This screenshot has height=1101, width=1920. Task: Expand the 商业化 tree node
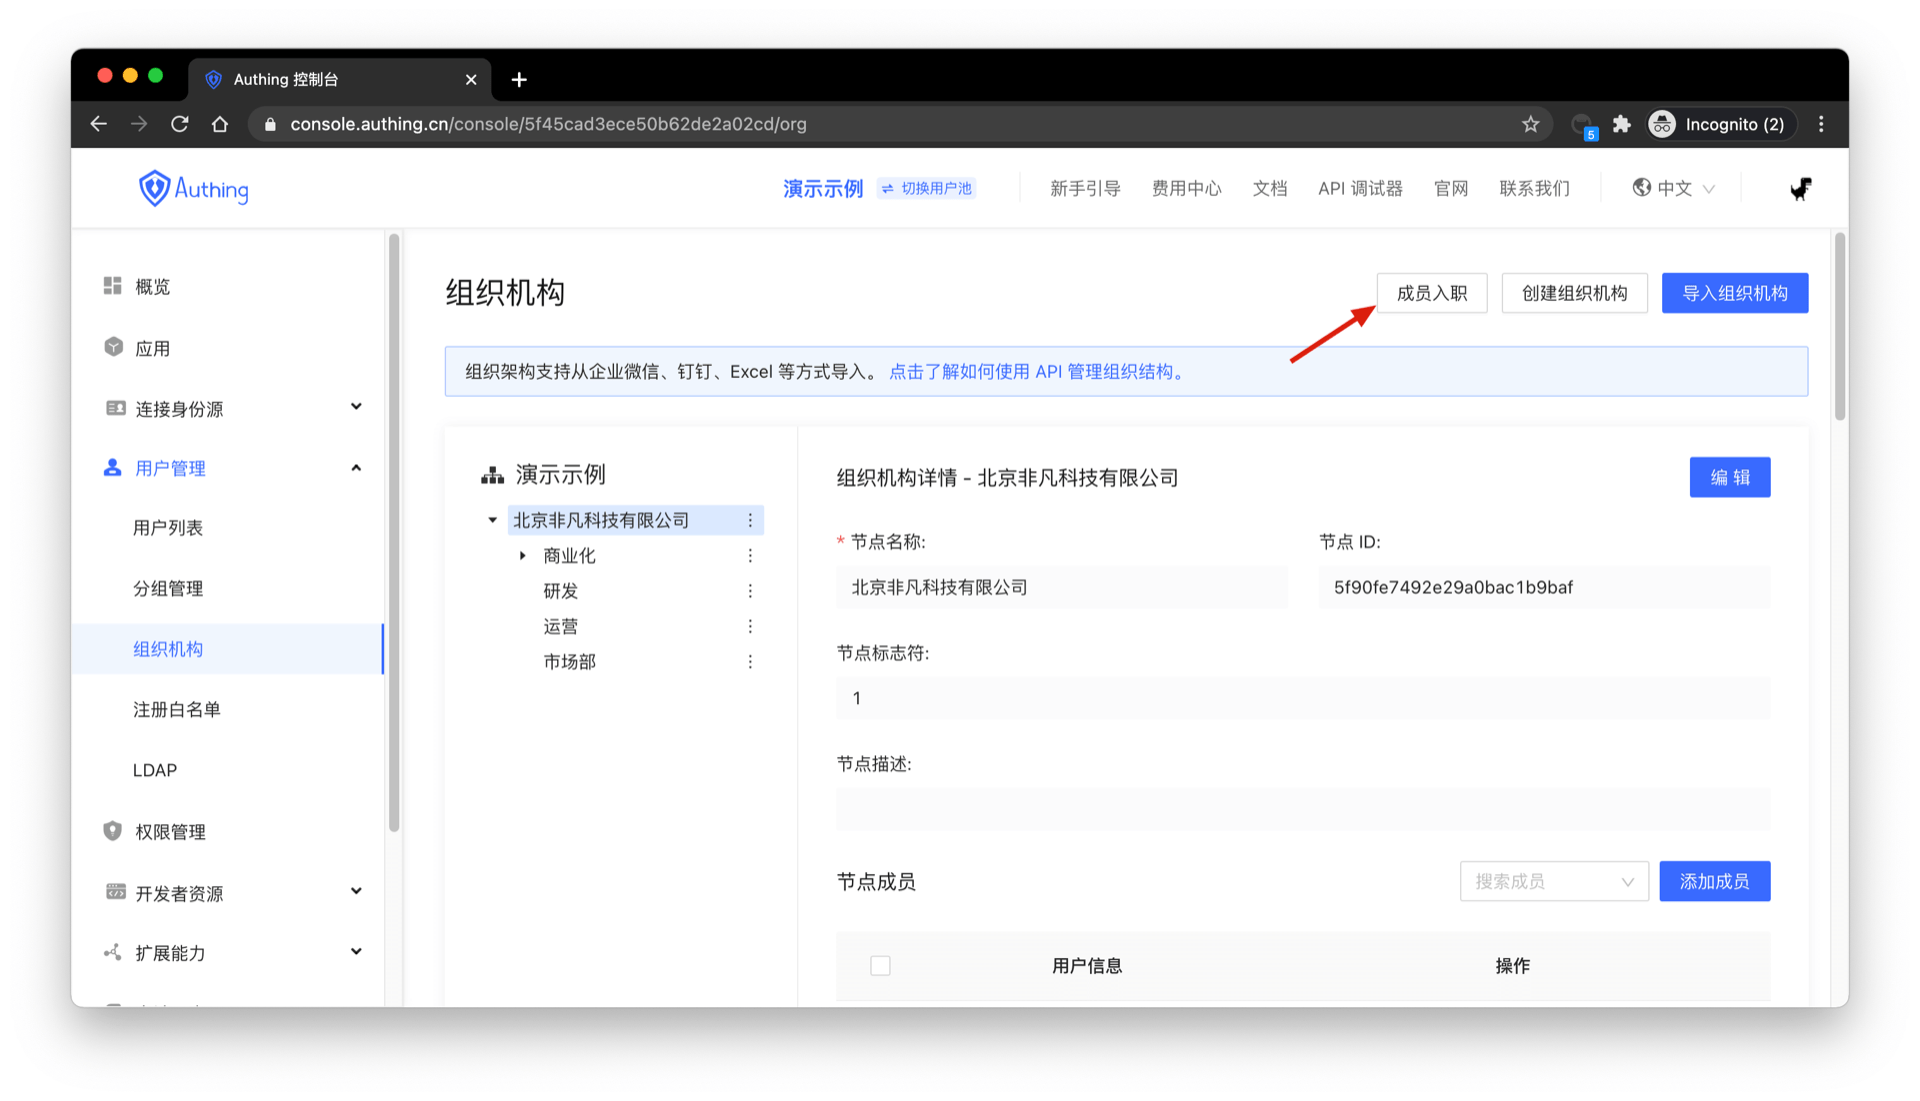(522, 556)
